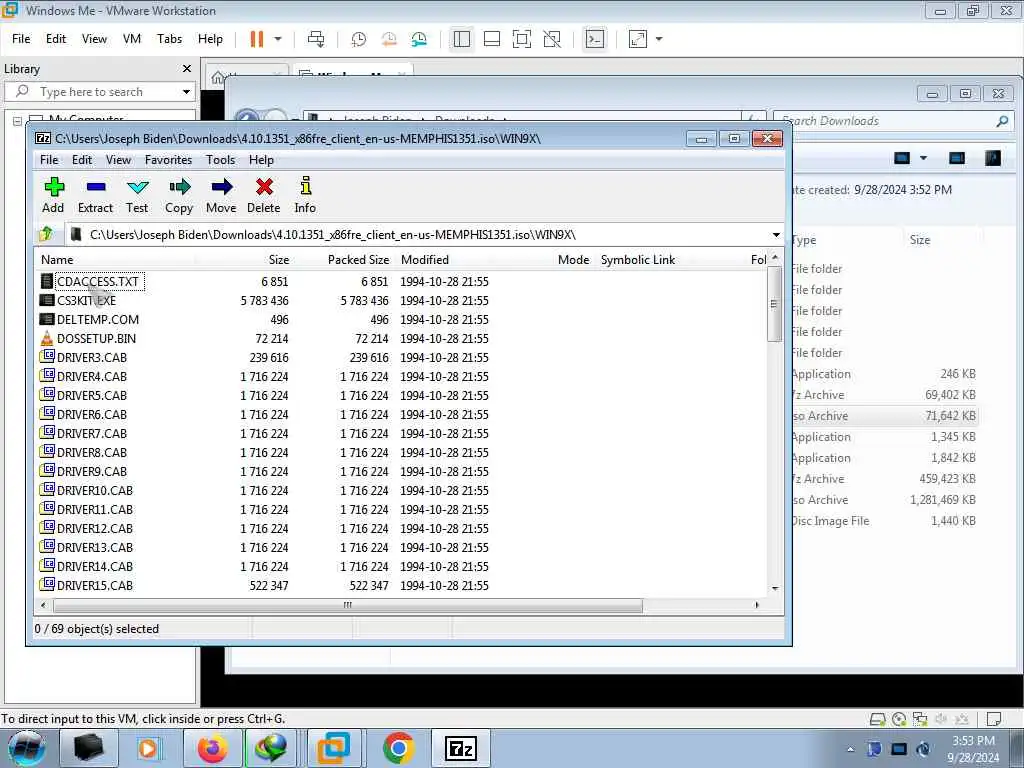Image resolution: width=1024 pixels, height=768 pixels.
Task: Select the CDACCESS.TXT file
Action: point(97,281)
